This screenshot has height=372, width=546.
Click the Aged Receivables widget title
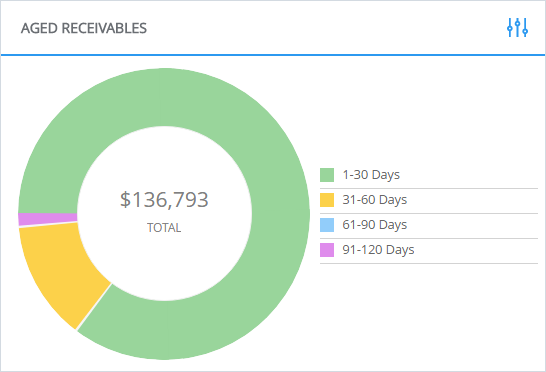point(84,28)
